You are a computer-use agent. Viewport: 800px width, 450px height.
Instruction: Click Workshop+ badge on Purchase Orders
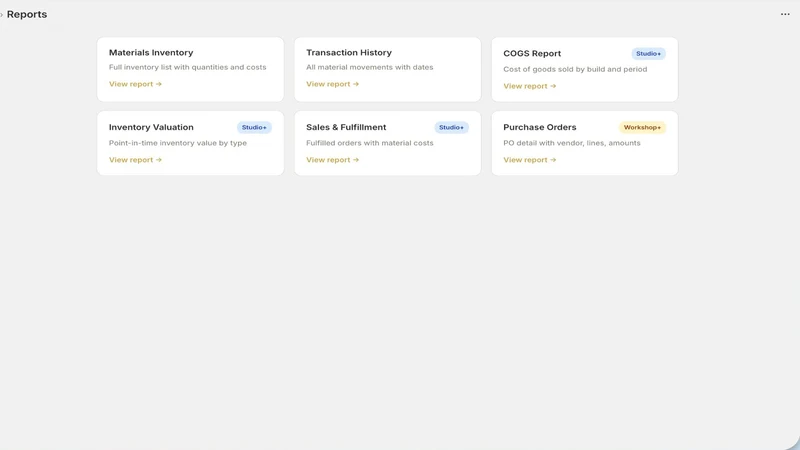pos(642,128)
